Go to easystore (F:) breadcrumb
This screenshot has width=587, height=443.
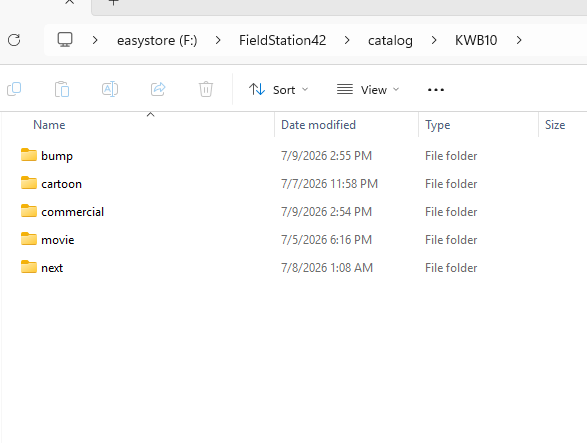coord(157,40)
